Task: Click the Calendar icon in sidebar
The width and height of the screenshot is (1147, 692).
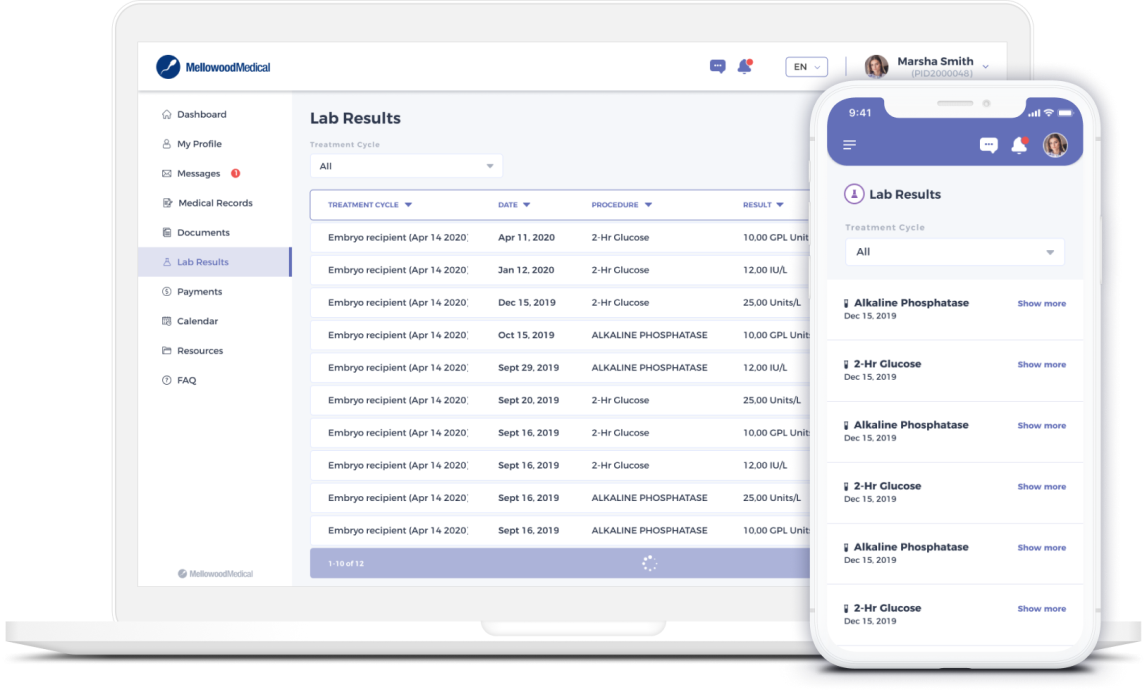Action: (167, 322)
